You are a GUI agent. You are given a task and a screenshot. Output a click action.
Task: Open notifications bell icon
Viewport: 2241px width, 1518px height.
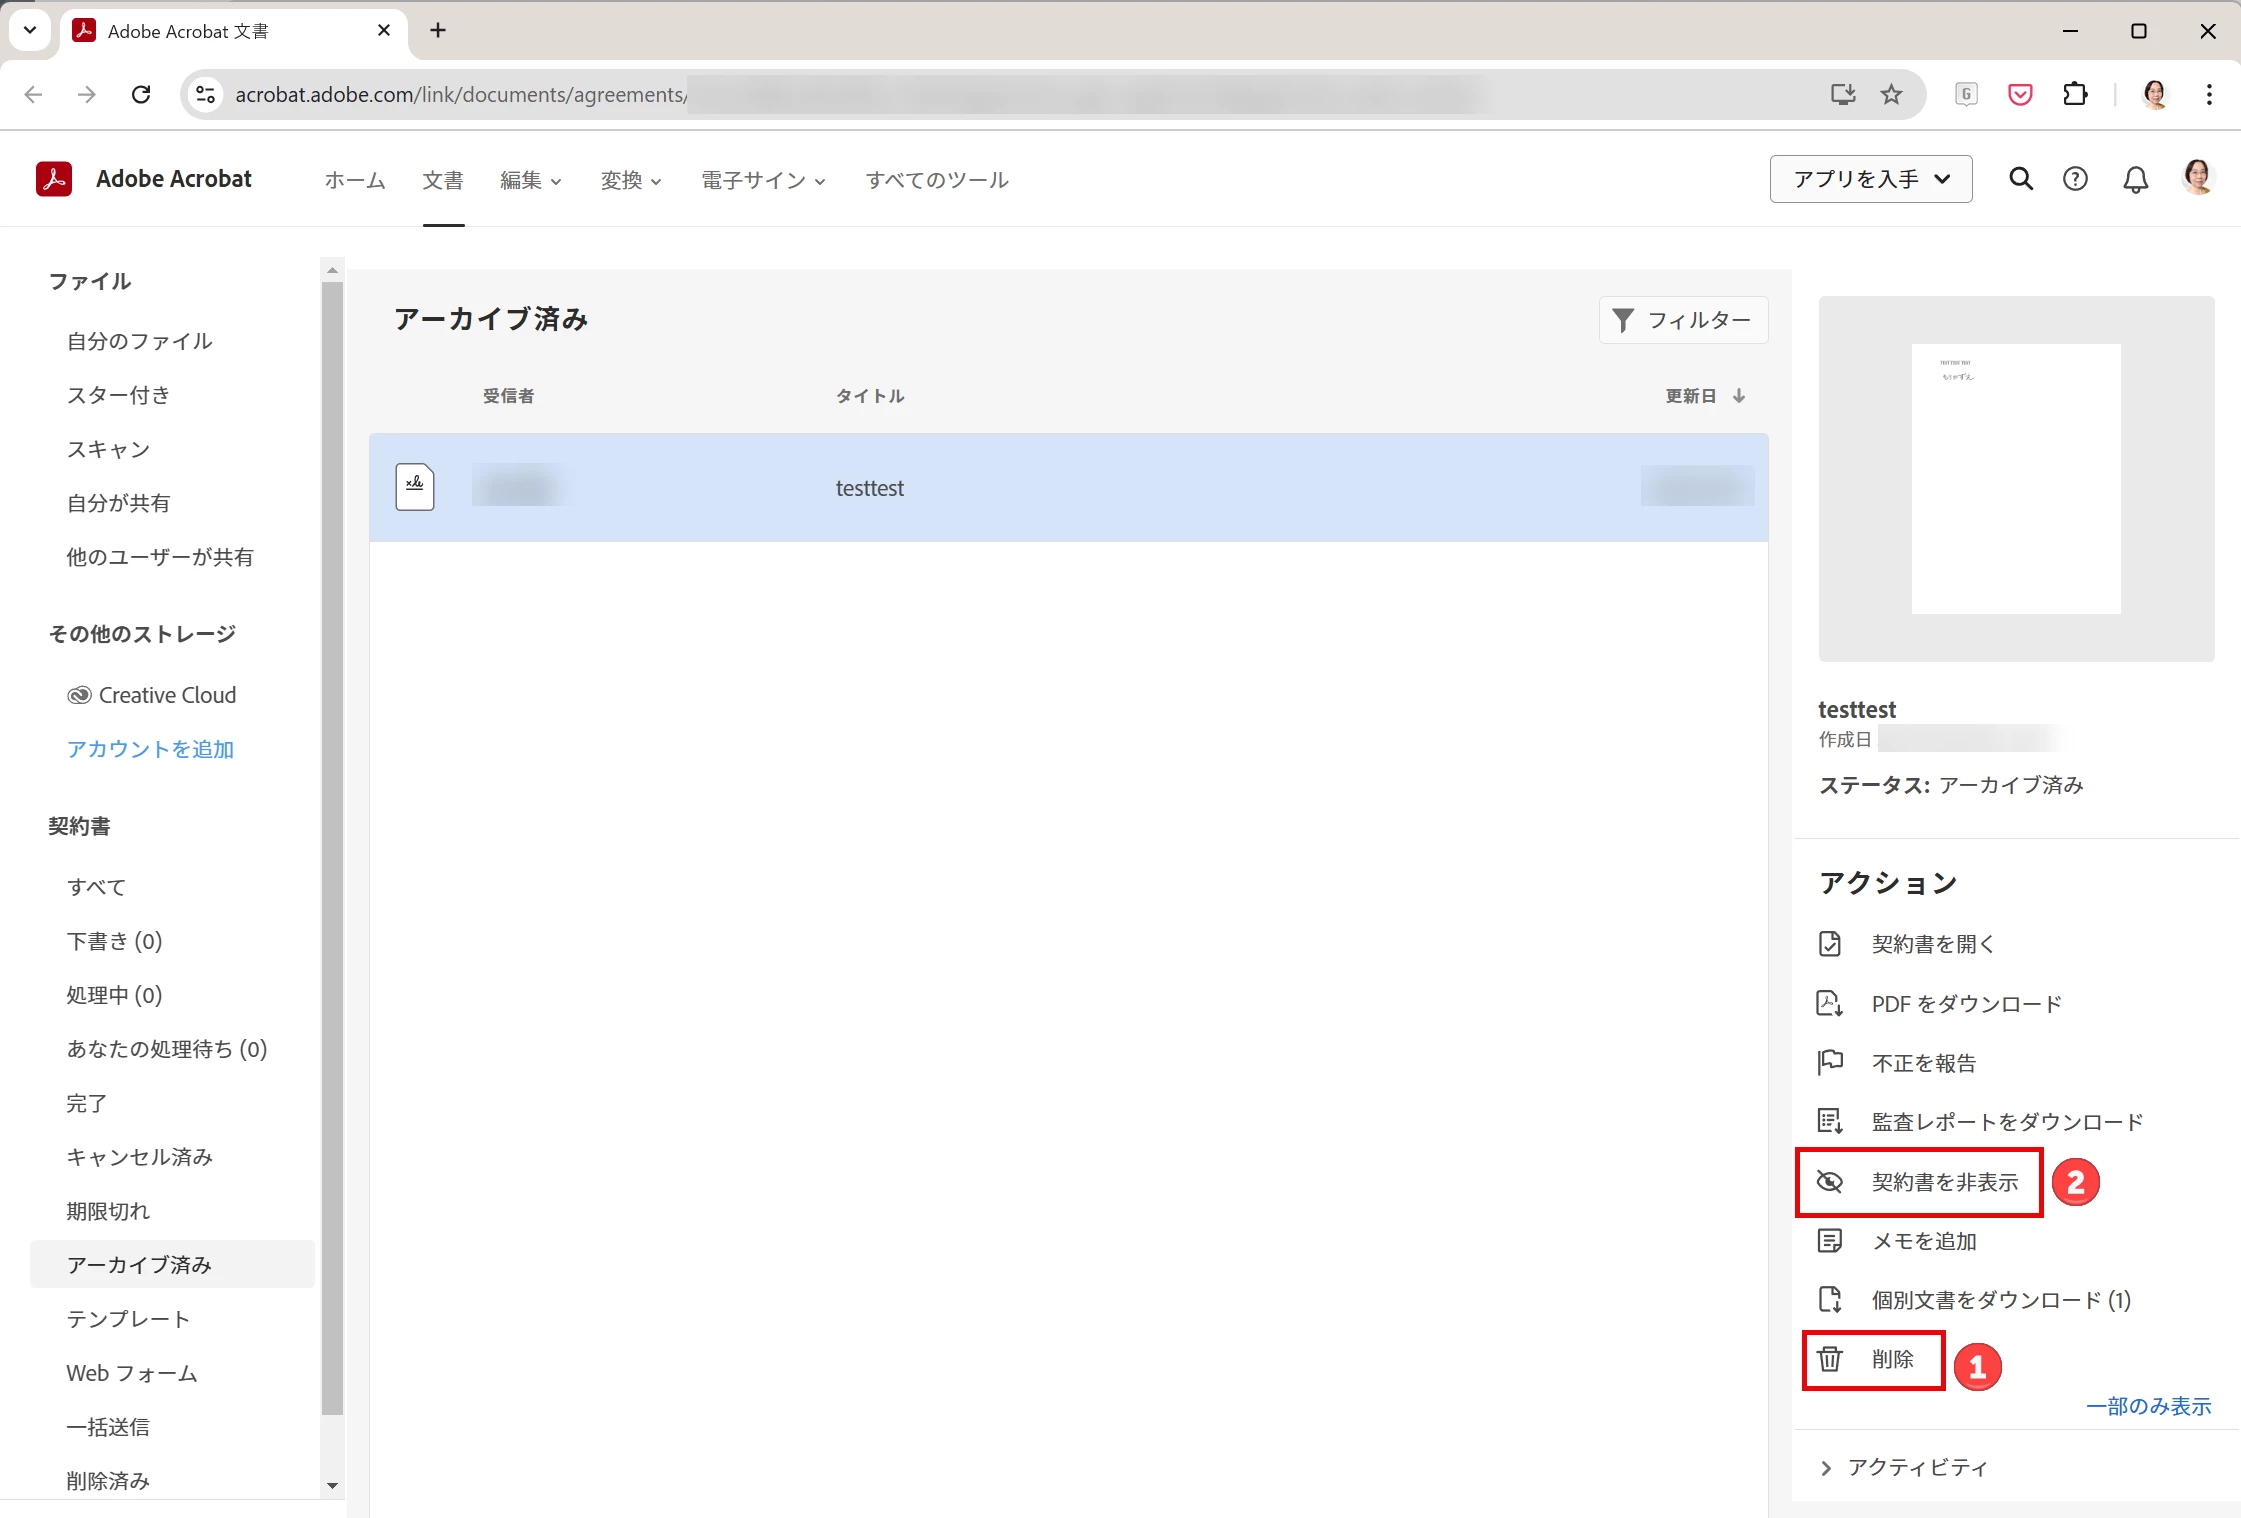(x=2135, y=179)
